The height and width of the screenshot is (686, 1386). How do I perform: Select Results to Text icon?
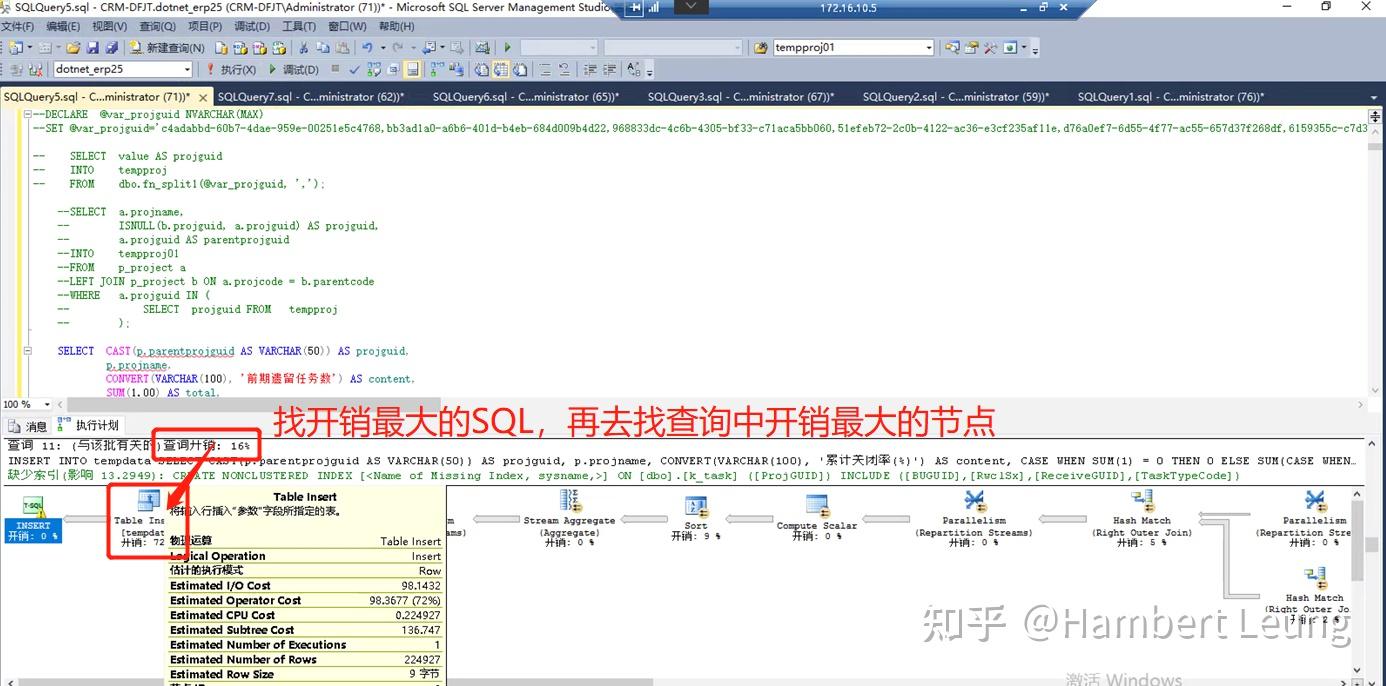point(481,69)
